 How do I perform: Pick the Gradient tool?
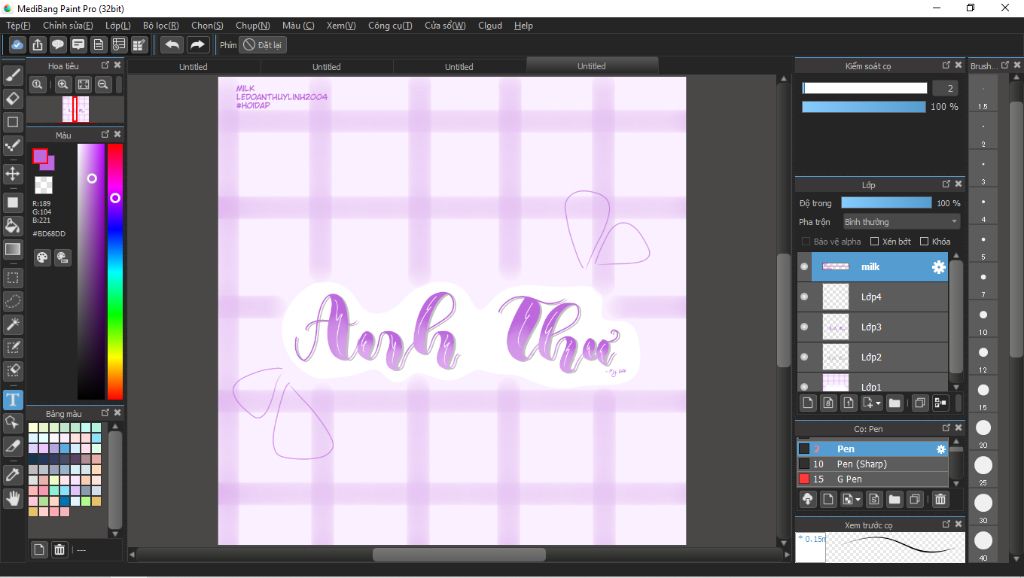coord(12,249)
